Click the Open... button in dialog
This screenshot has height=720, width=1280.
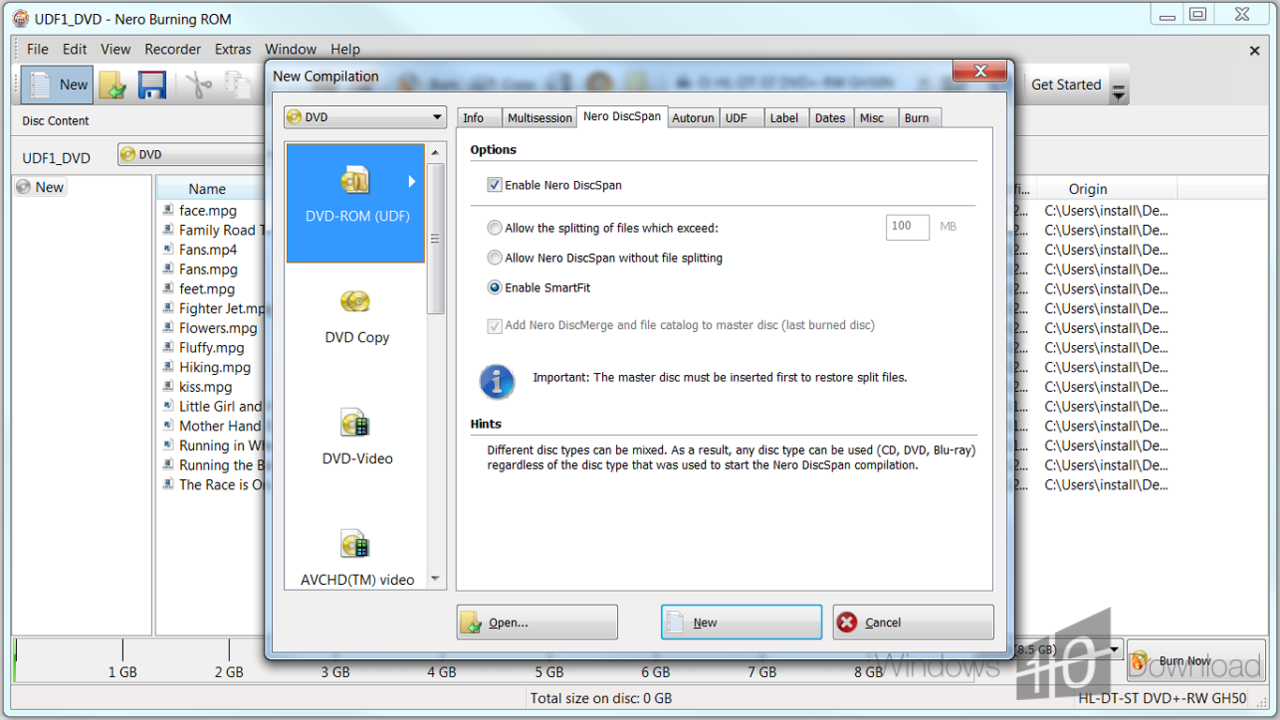coord(537,622)
